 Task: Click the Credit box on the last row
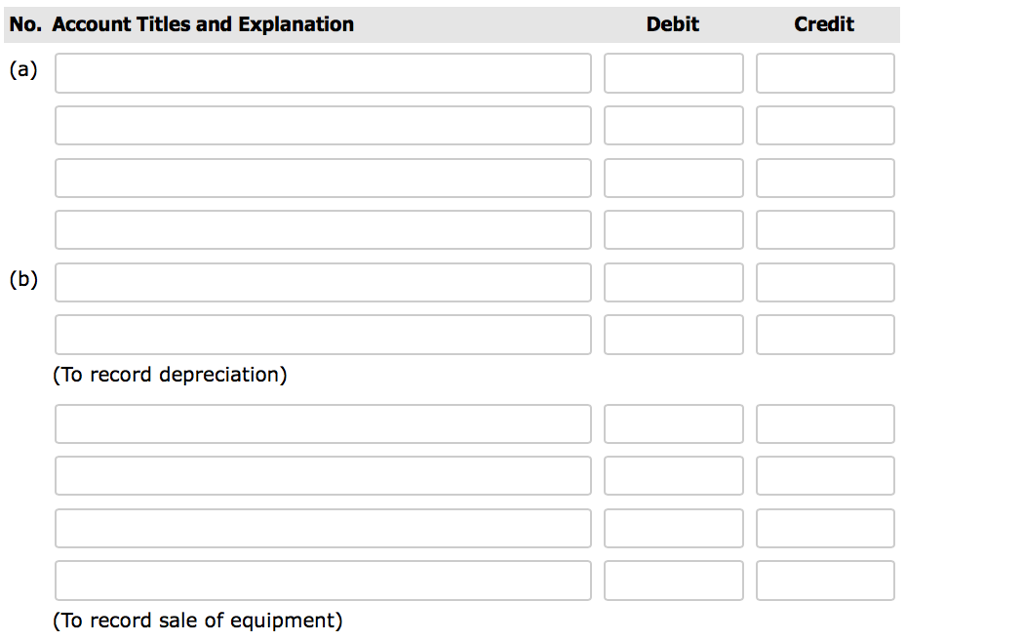pos(824,580)
